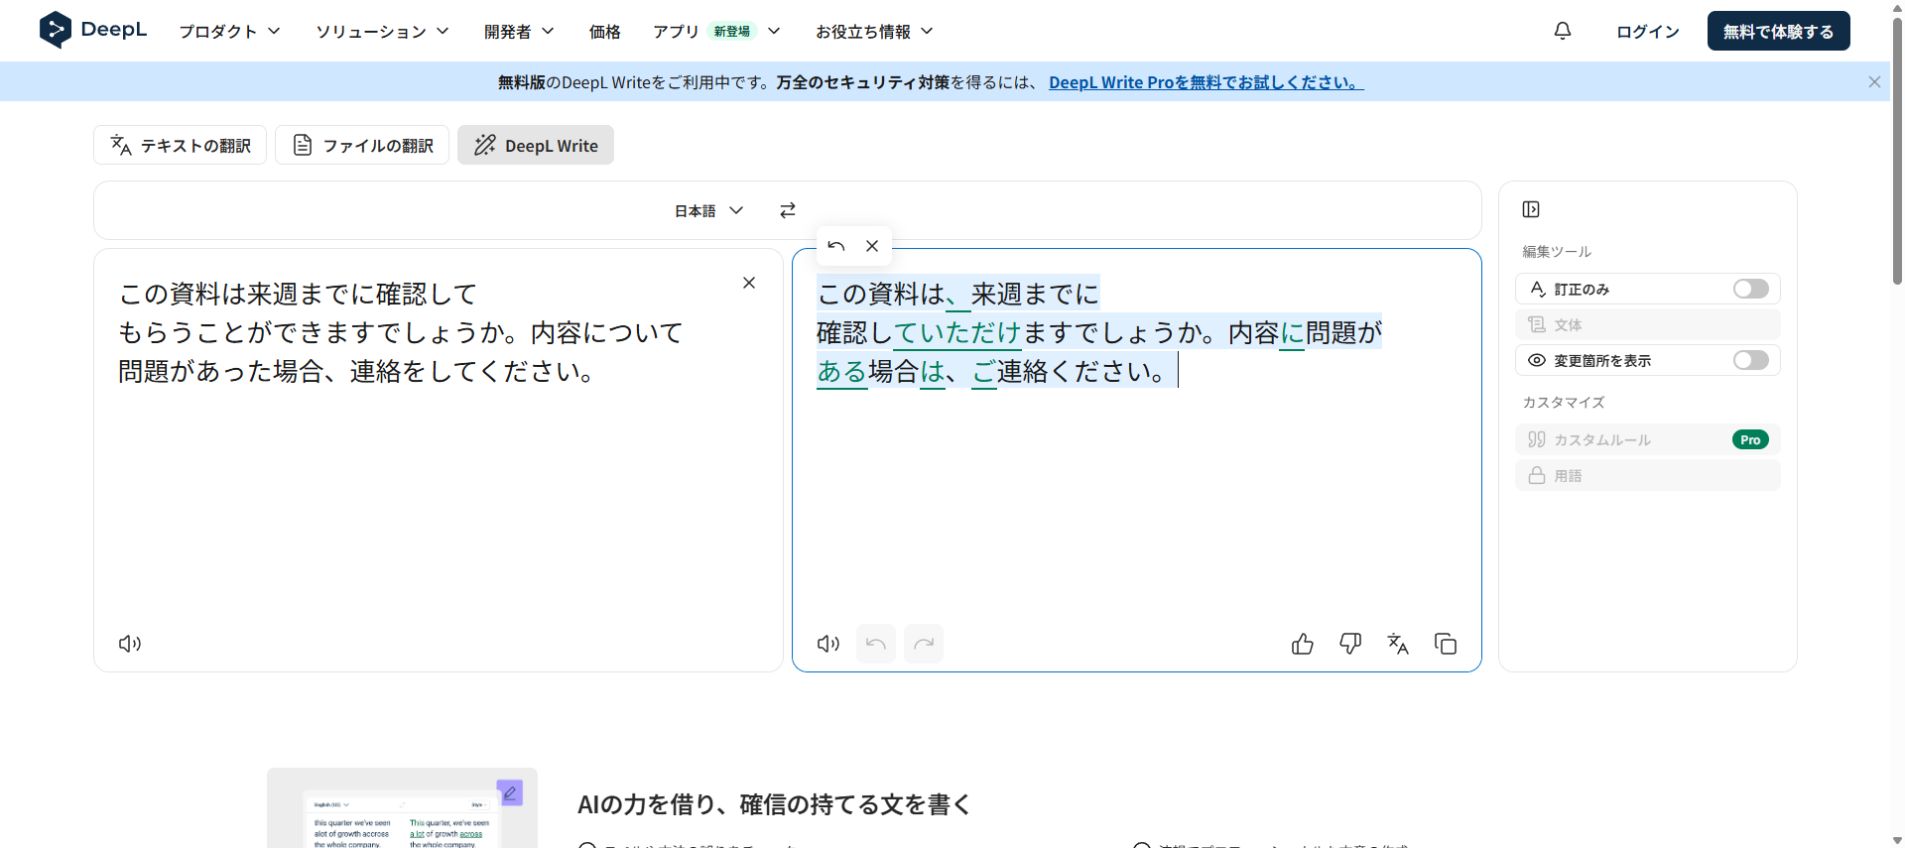Undo the last edit in the output toolbar
1905x848 pixels.
click(x=876, y=644)
